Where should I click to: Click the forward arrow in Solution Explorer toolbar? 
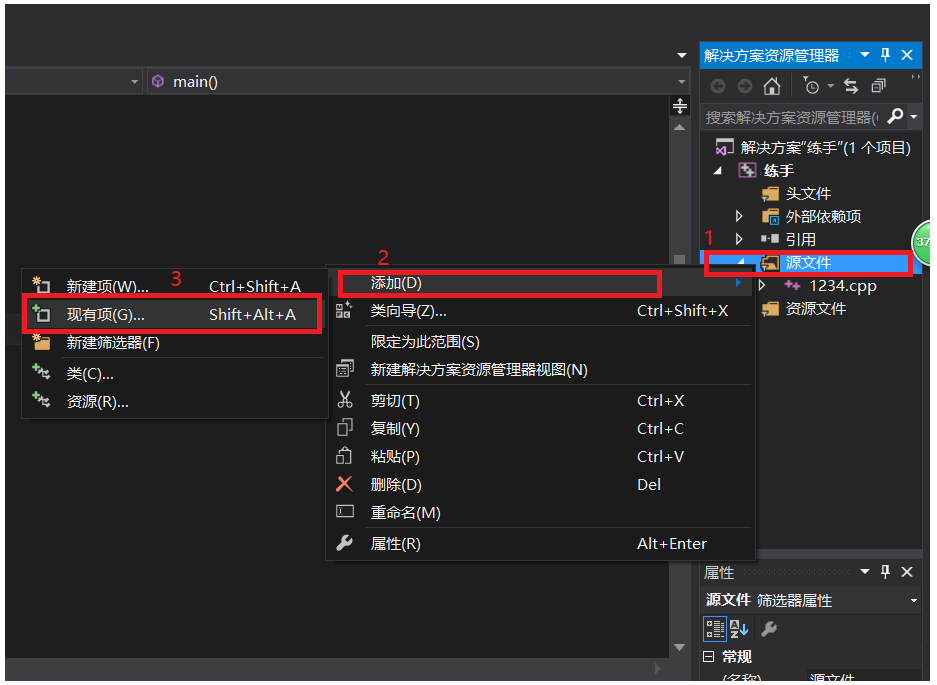point(745,87)
